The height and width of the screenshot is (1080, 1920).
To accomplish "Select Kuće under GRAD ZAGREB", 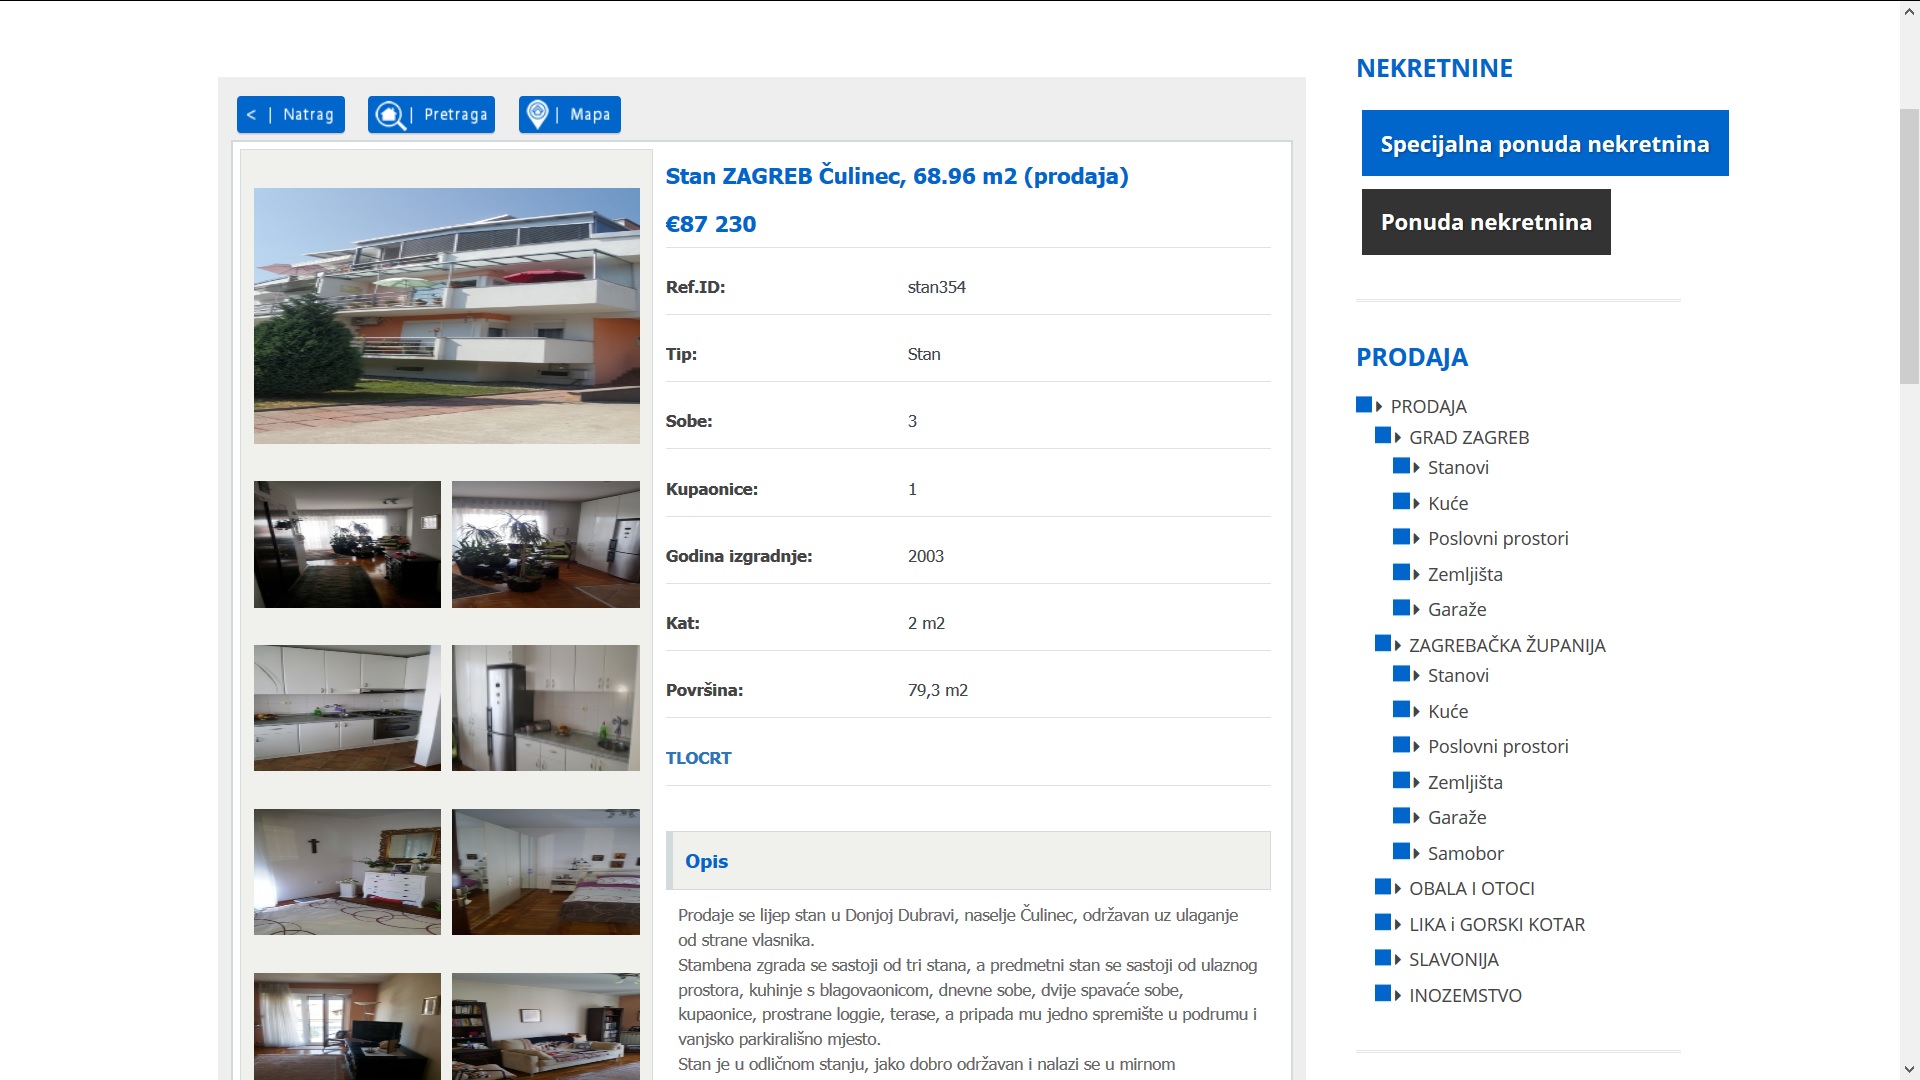I will [1448, 503].
